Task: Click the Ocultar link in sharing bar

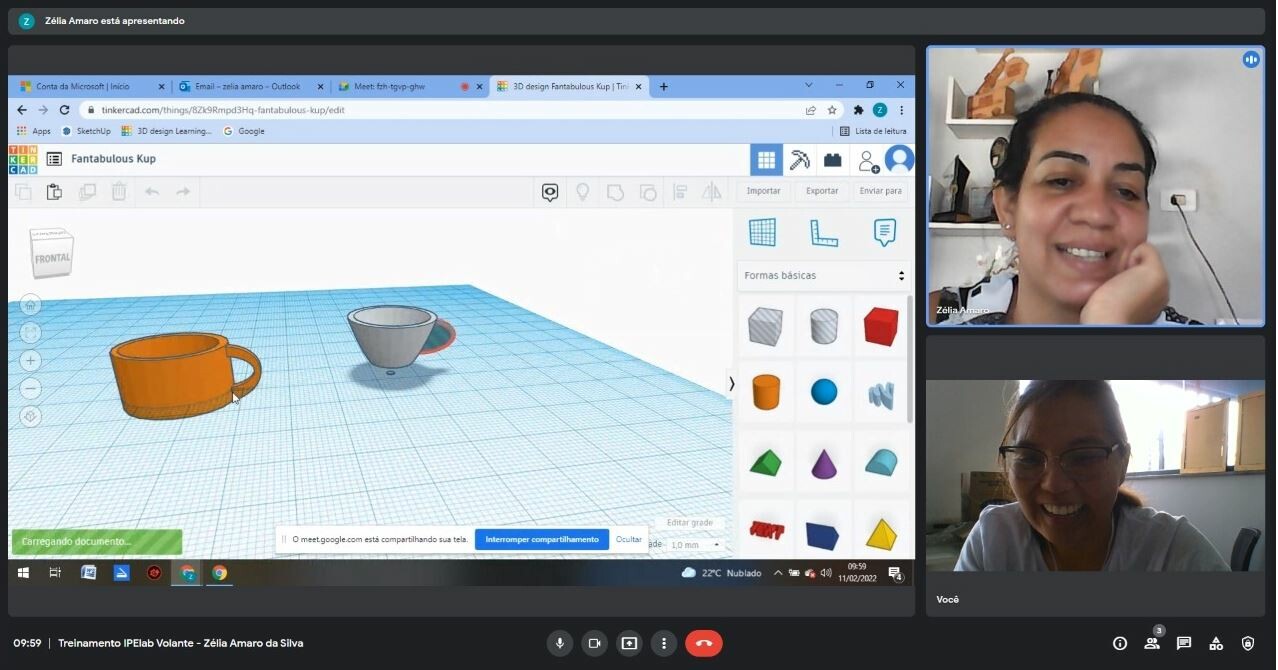Action: [629, 539]
